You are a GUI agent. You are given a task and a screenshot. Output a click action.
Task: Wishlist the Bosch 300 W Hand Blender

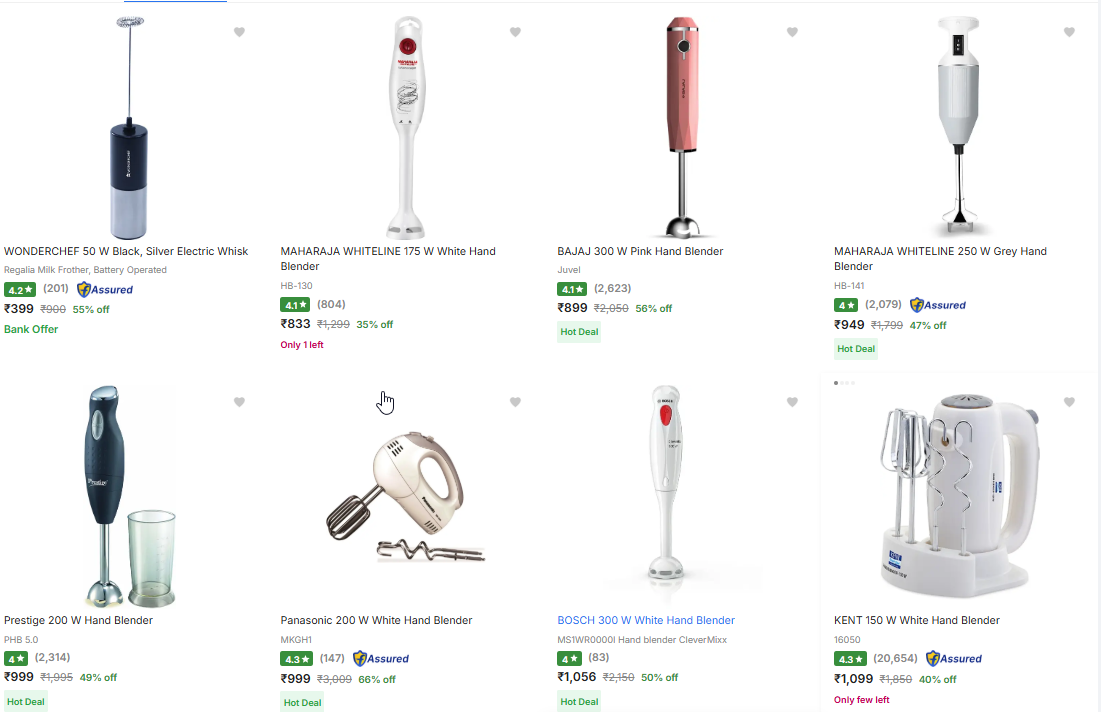(792, 402)
